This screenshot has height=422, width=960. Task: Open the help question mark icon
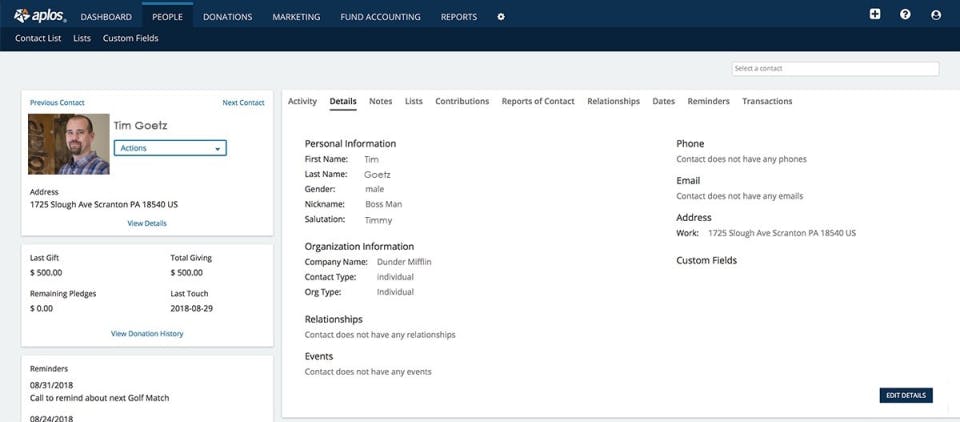(x=905, y=15)
